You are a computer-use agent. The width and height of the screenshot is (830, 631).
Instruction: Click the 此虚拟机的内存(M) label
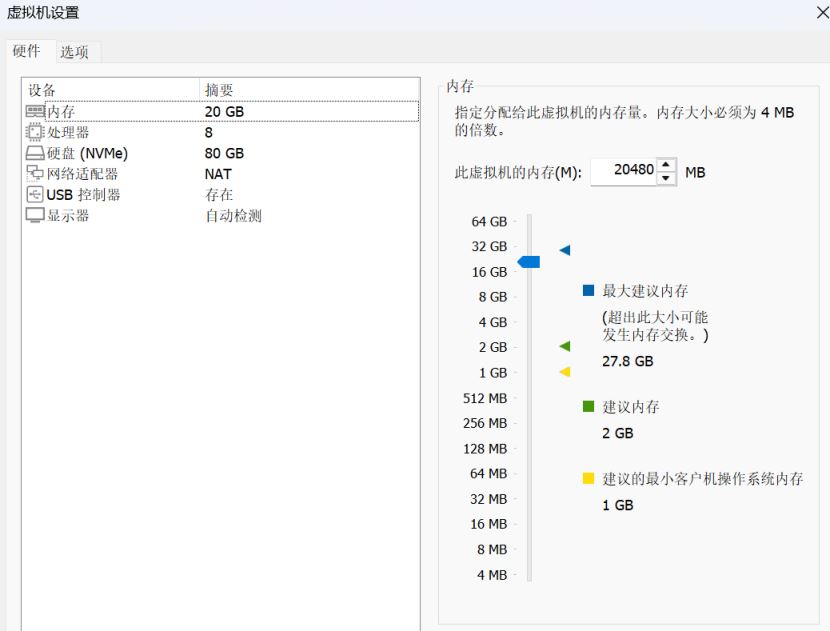coord(518,173)
